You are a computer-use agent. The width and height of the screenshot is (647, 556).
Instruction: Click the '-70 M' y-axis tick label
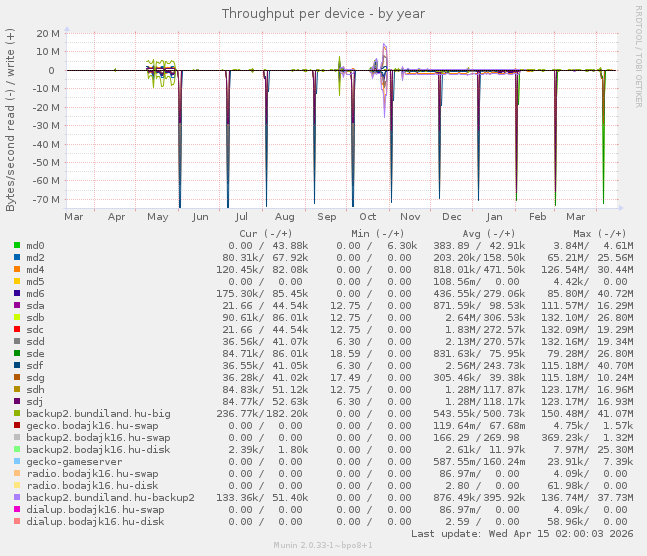point(46,199)
